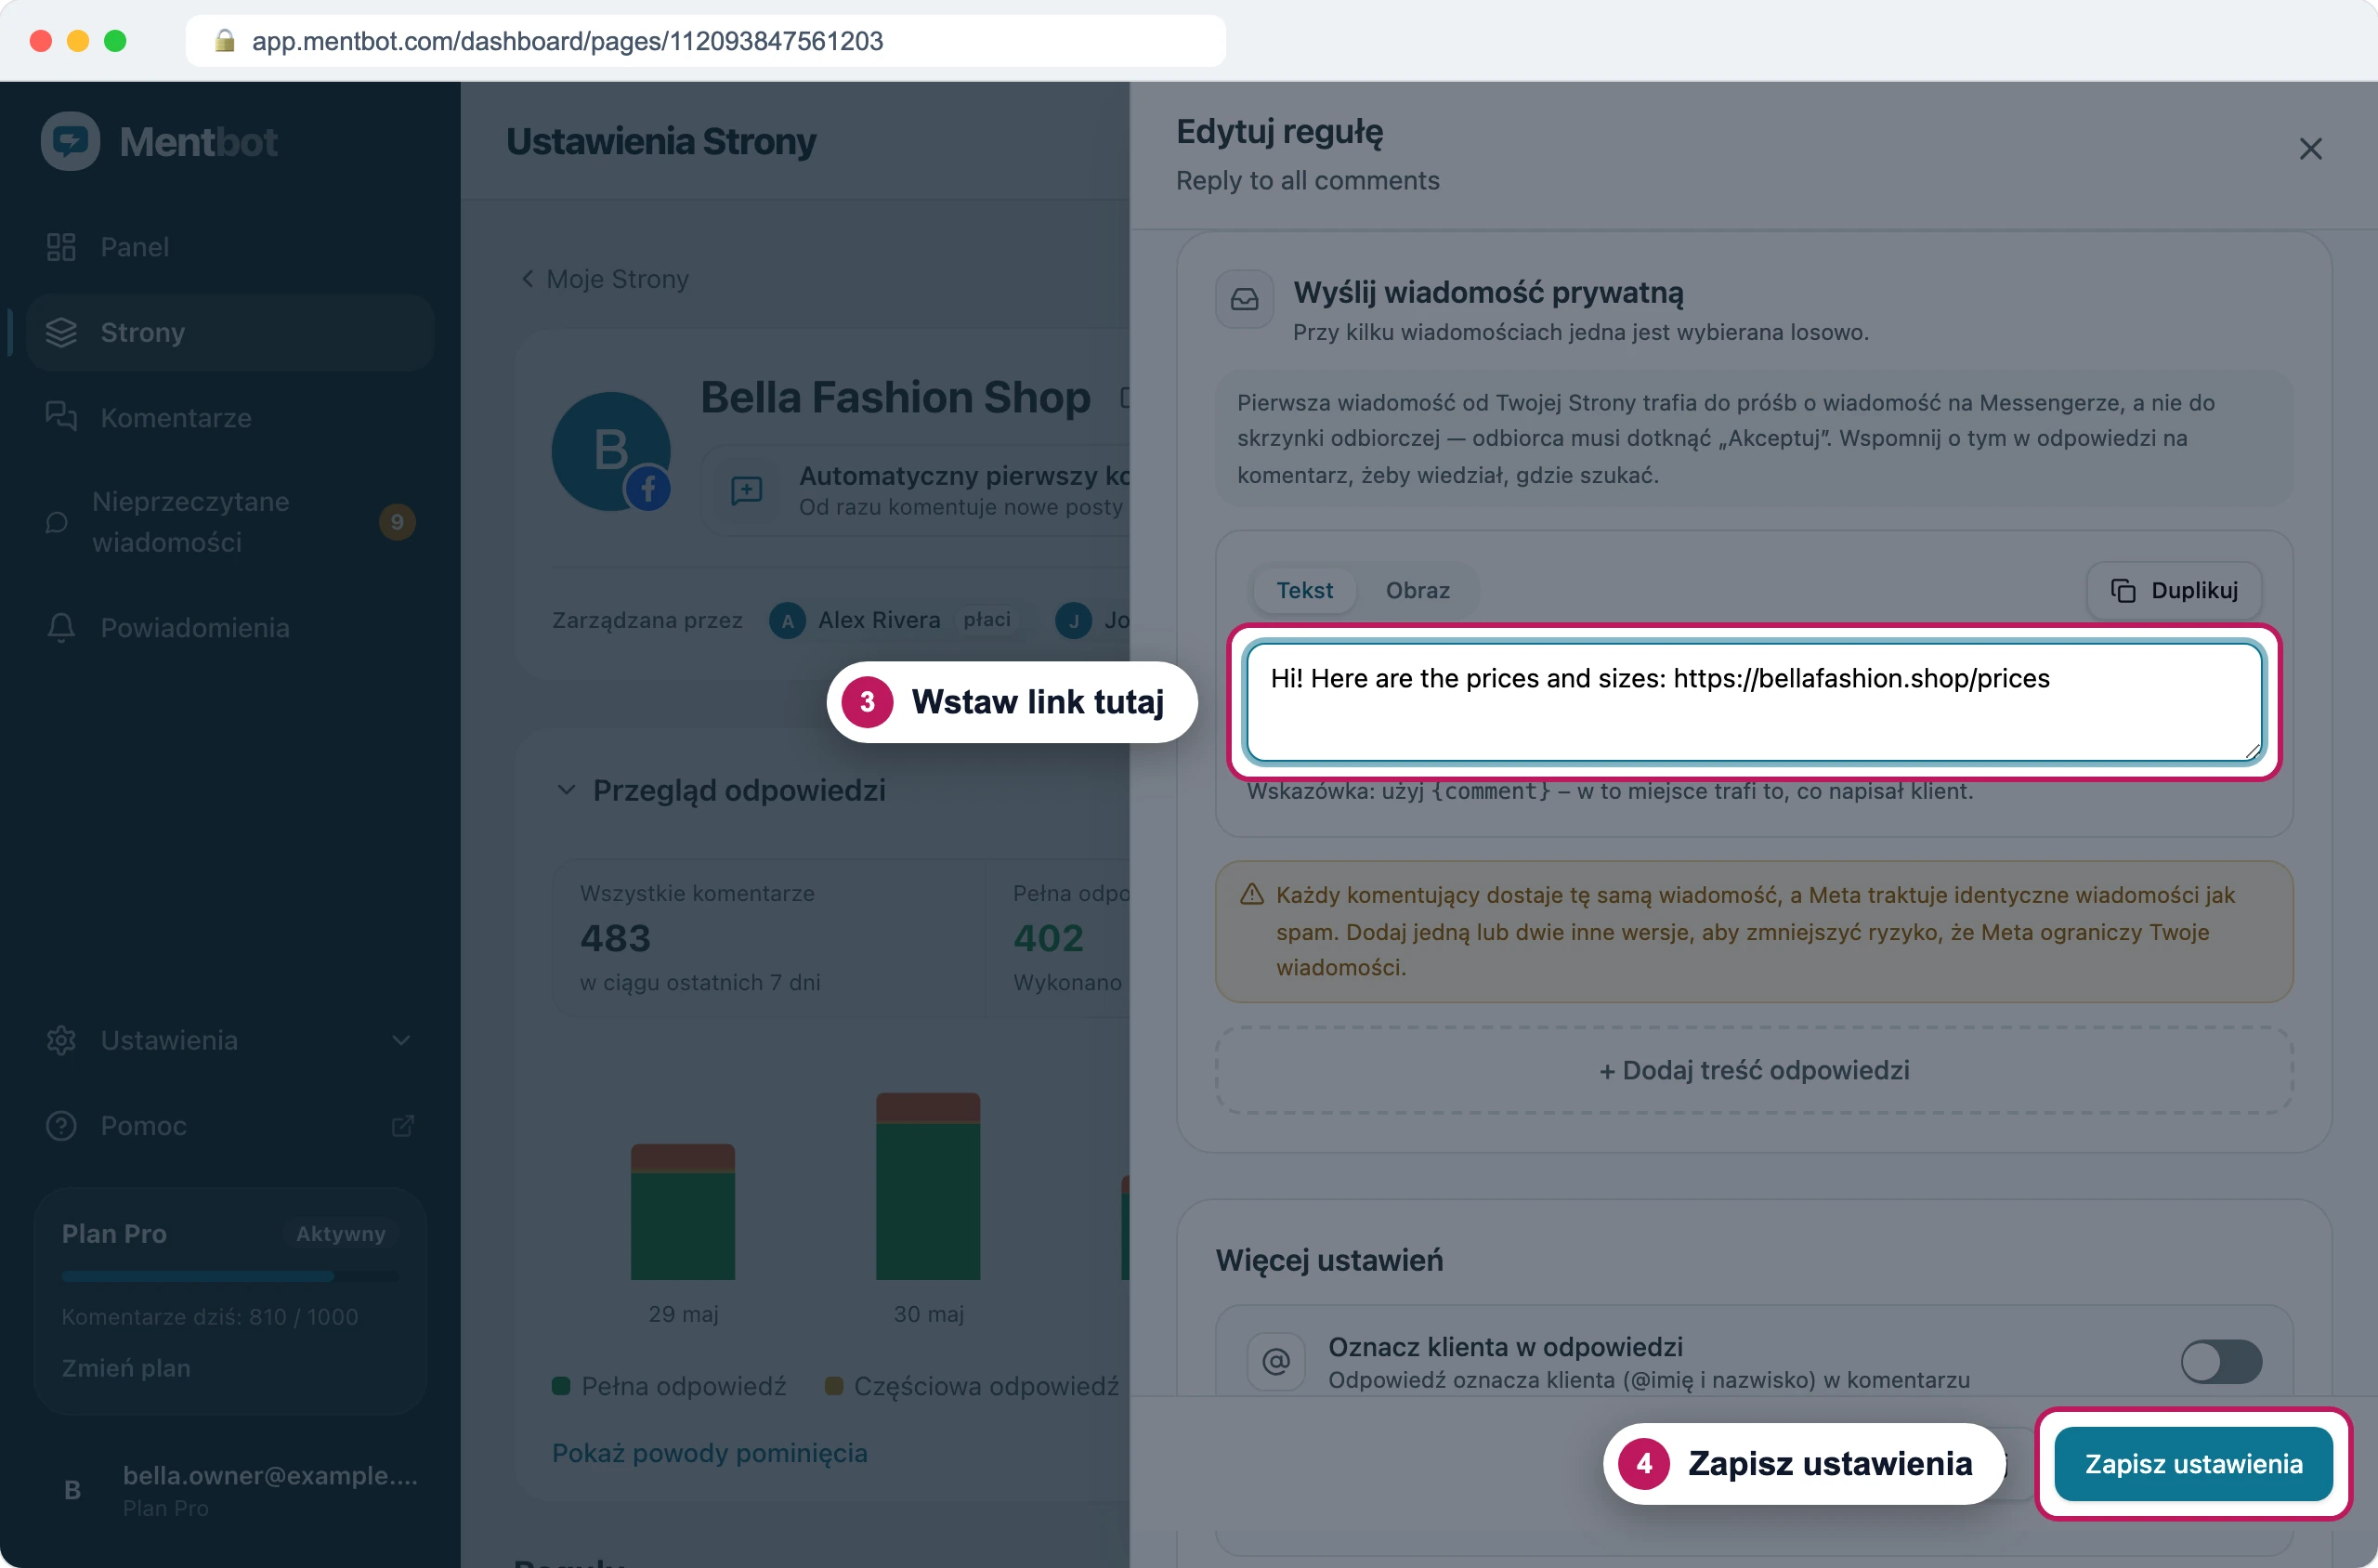2378x1568 pixels.
Task: Click the 402 full replies value
Action: click(1048, 938)
